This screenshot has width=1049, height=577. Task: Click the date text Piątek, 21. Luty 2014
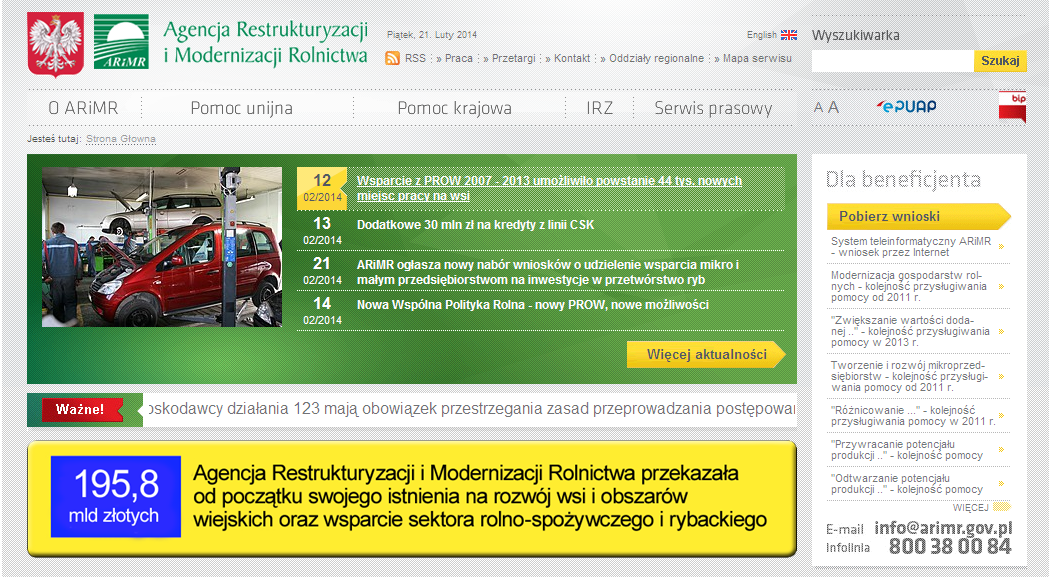coord(432,35)
